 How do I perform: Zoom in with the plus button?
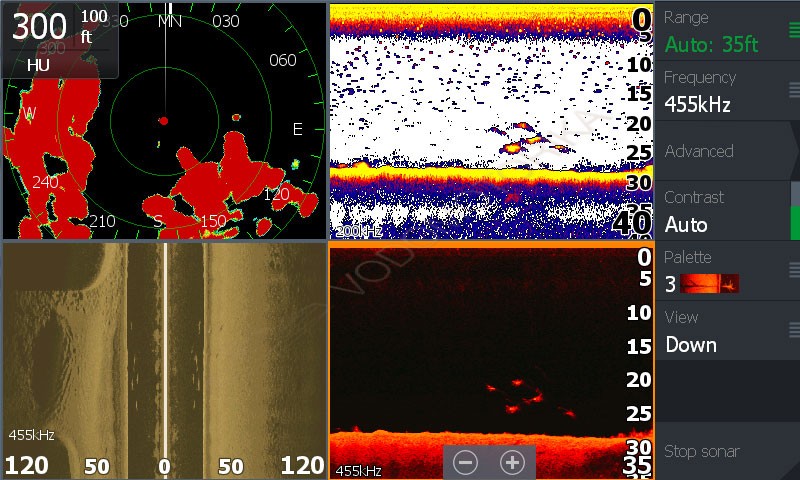click(x=512, y=463)
